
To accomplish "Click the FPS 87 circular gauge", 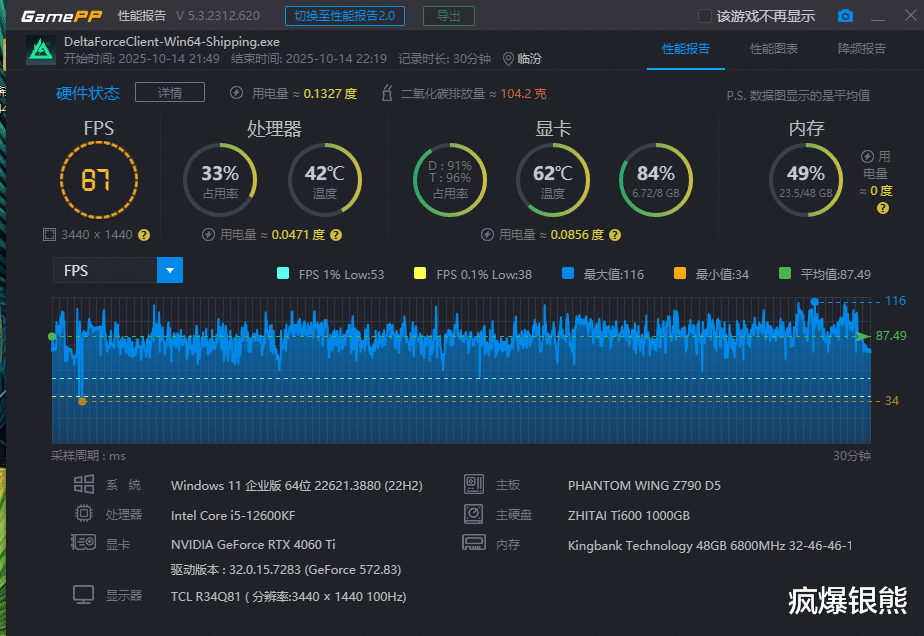I will (98, 180).
